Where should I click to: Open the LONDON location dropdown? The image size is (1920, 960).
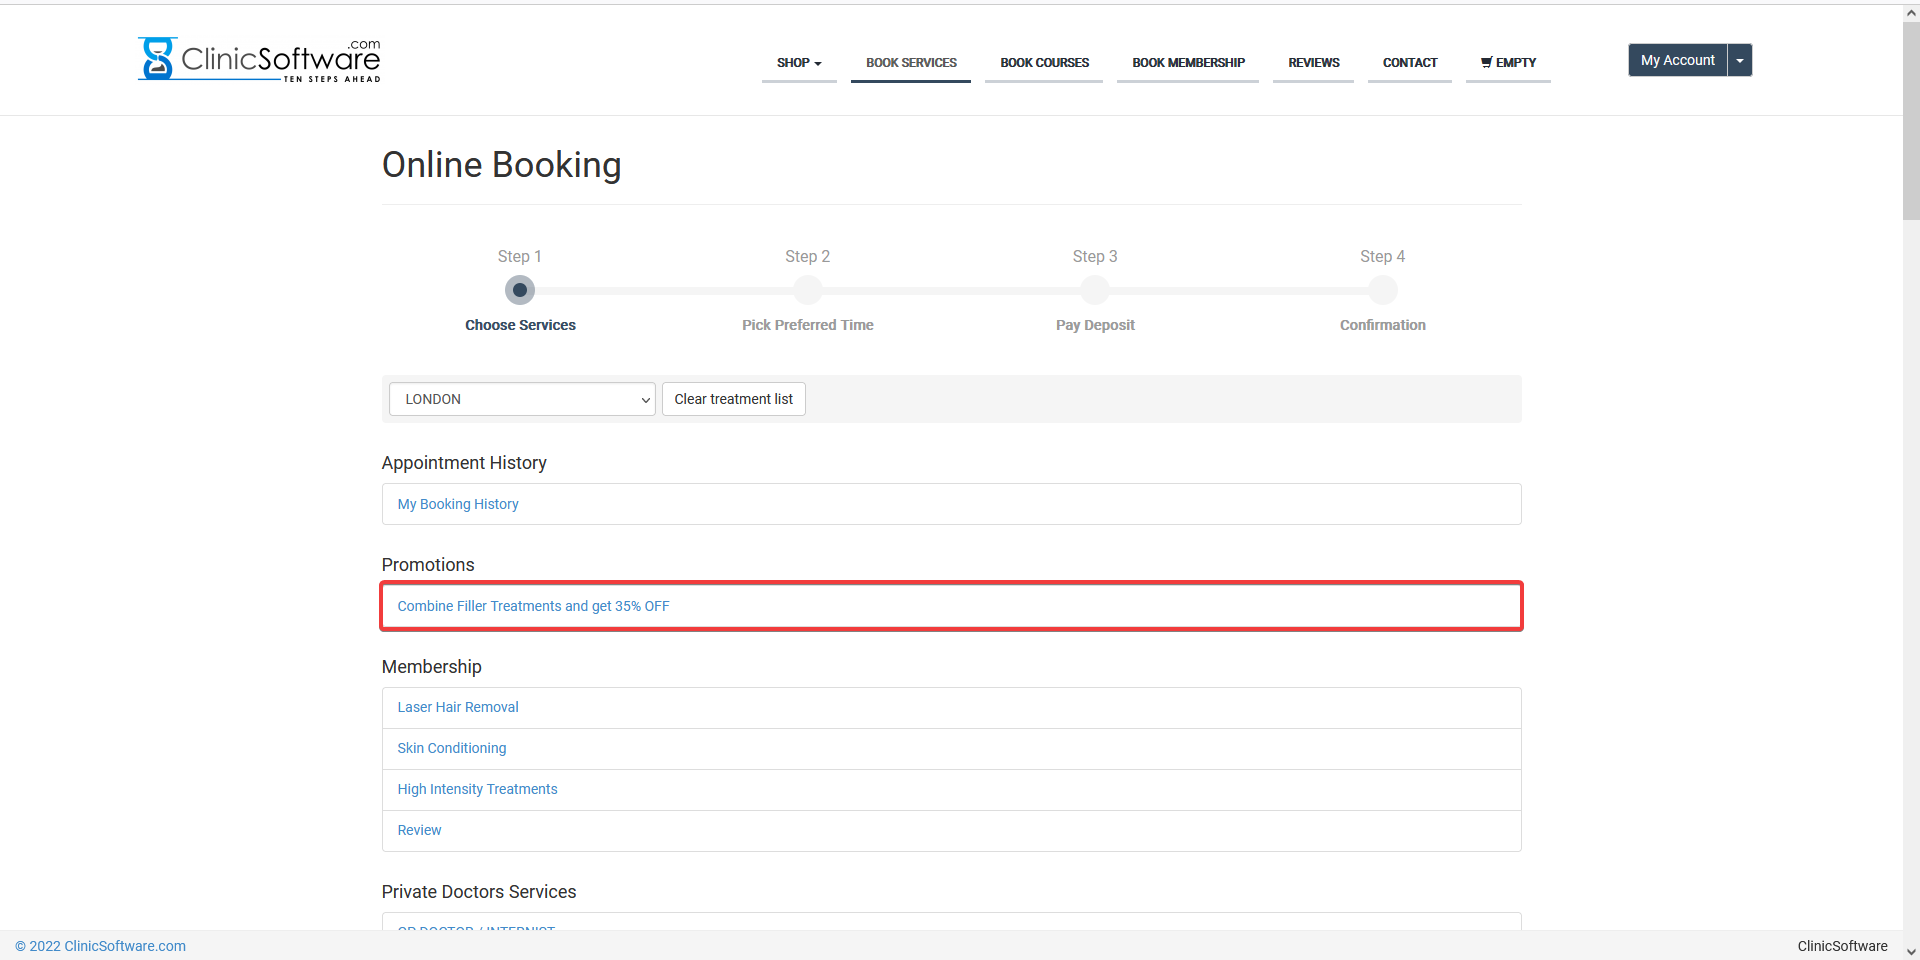(521, 399)
